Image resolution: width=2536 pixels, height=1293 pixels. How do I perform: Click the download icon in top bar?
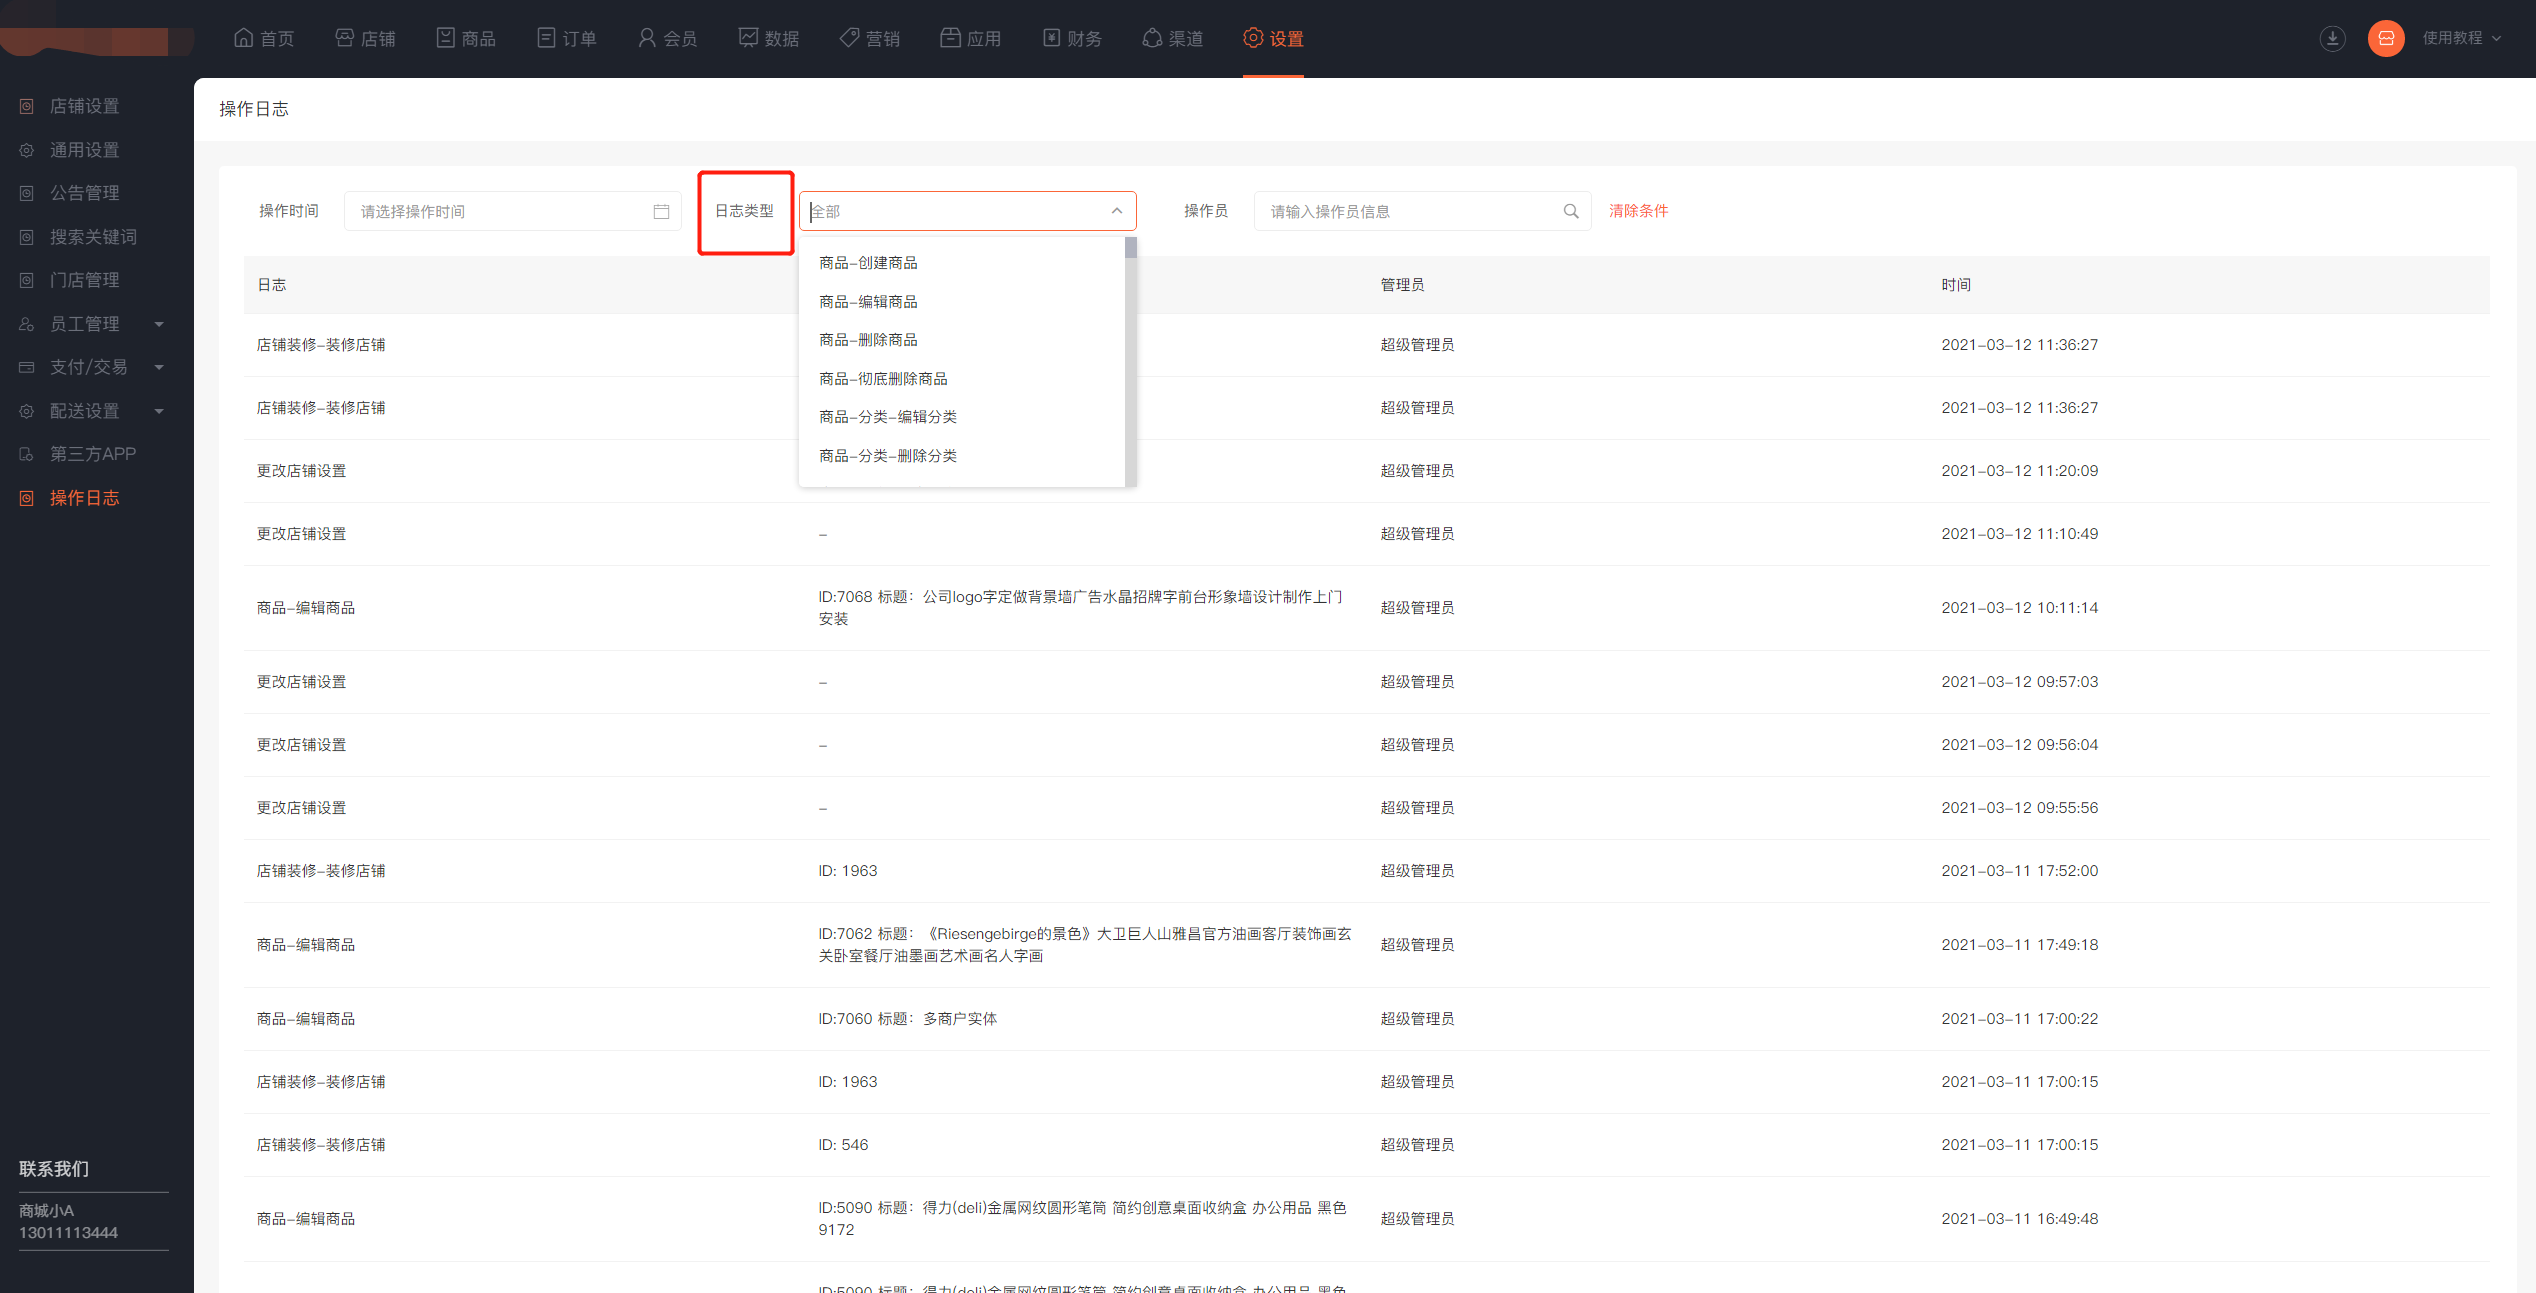2332,38
